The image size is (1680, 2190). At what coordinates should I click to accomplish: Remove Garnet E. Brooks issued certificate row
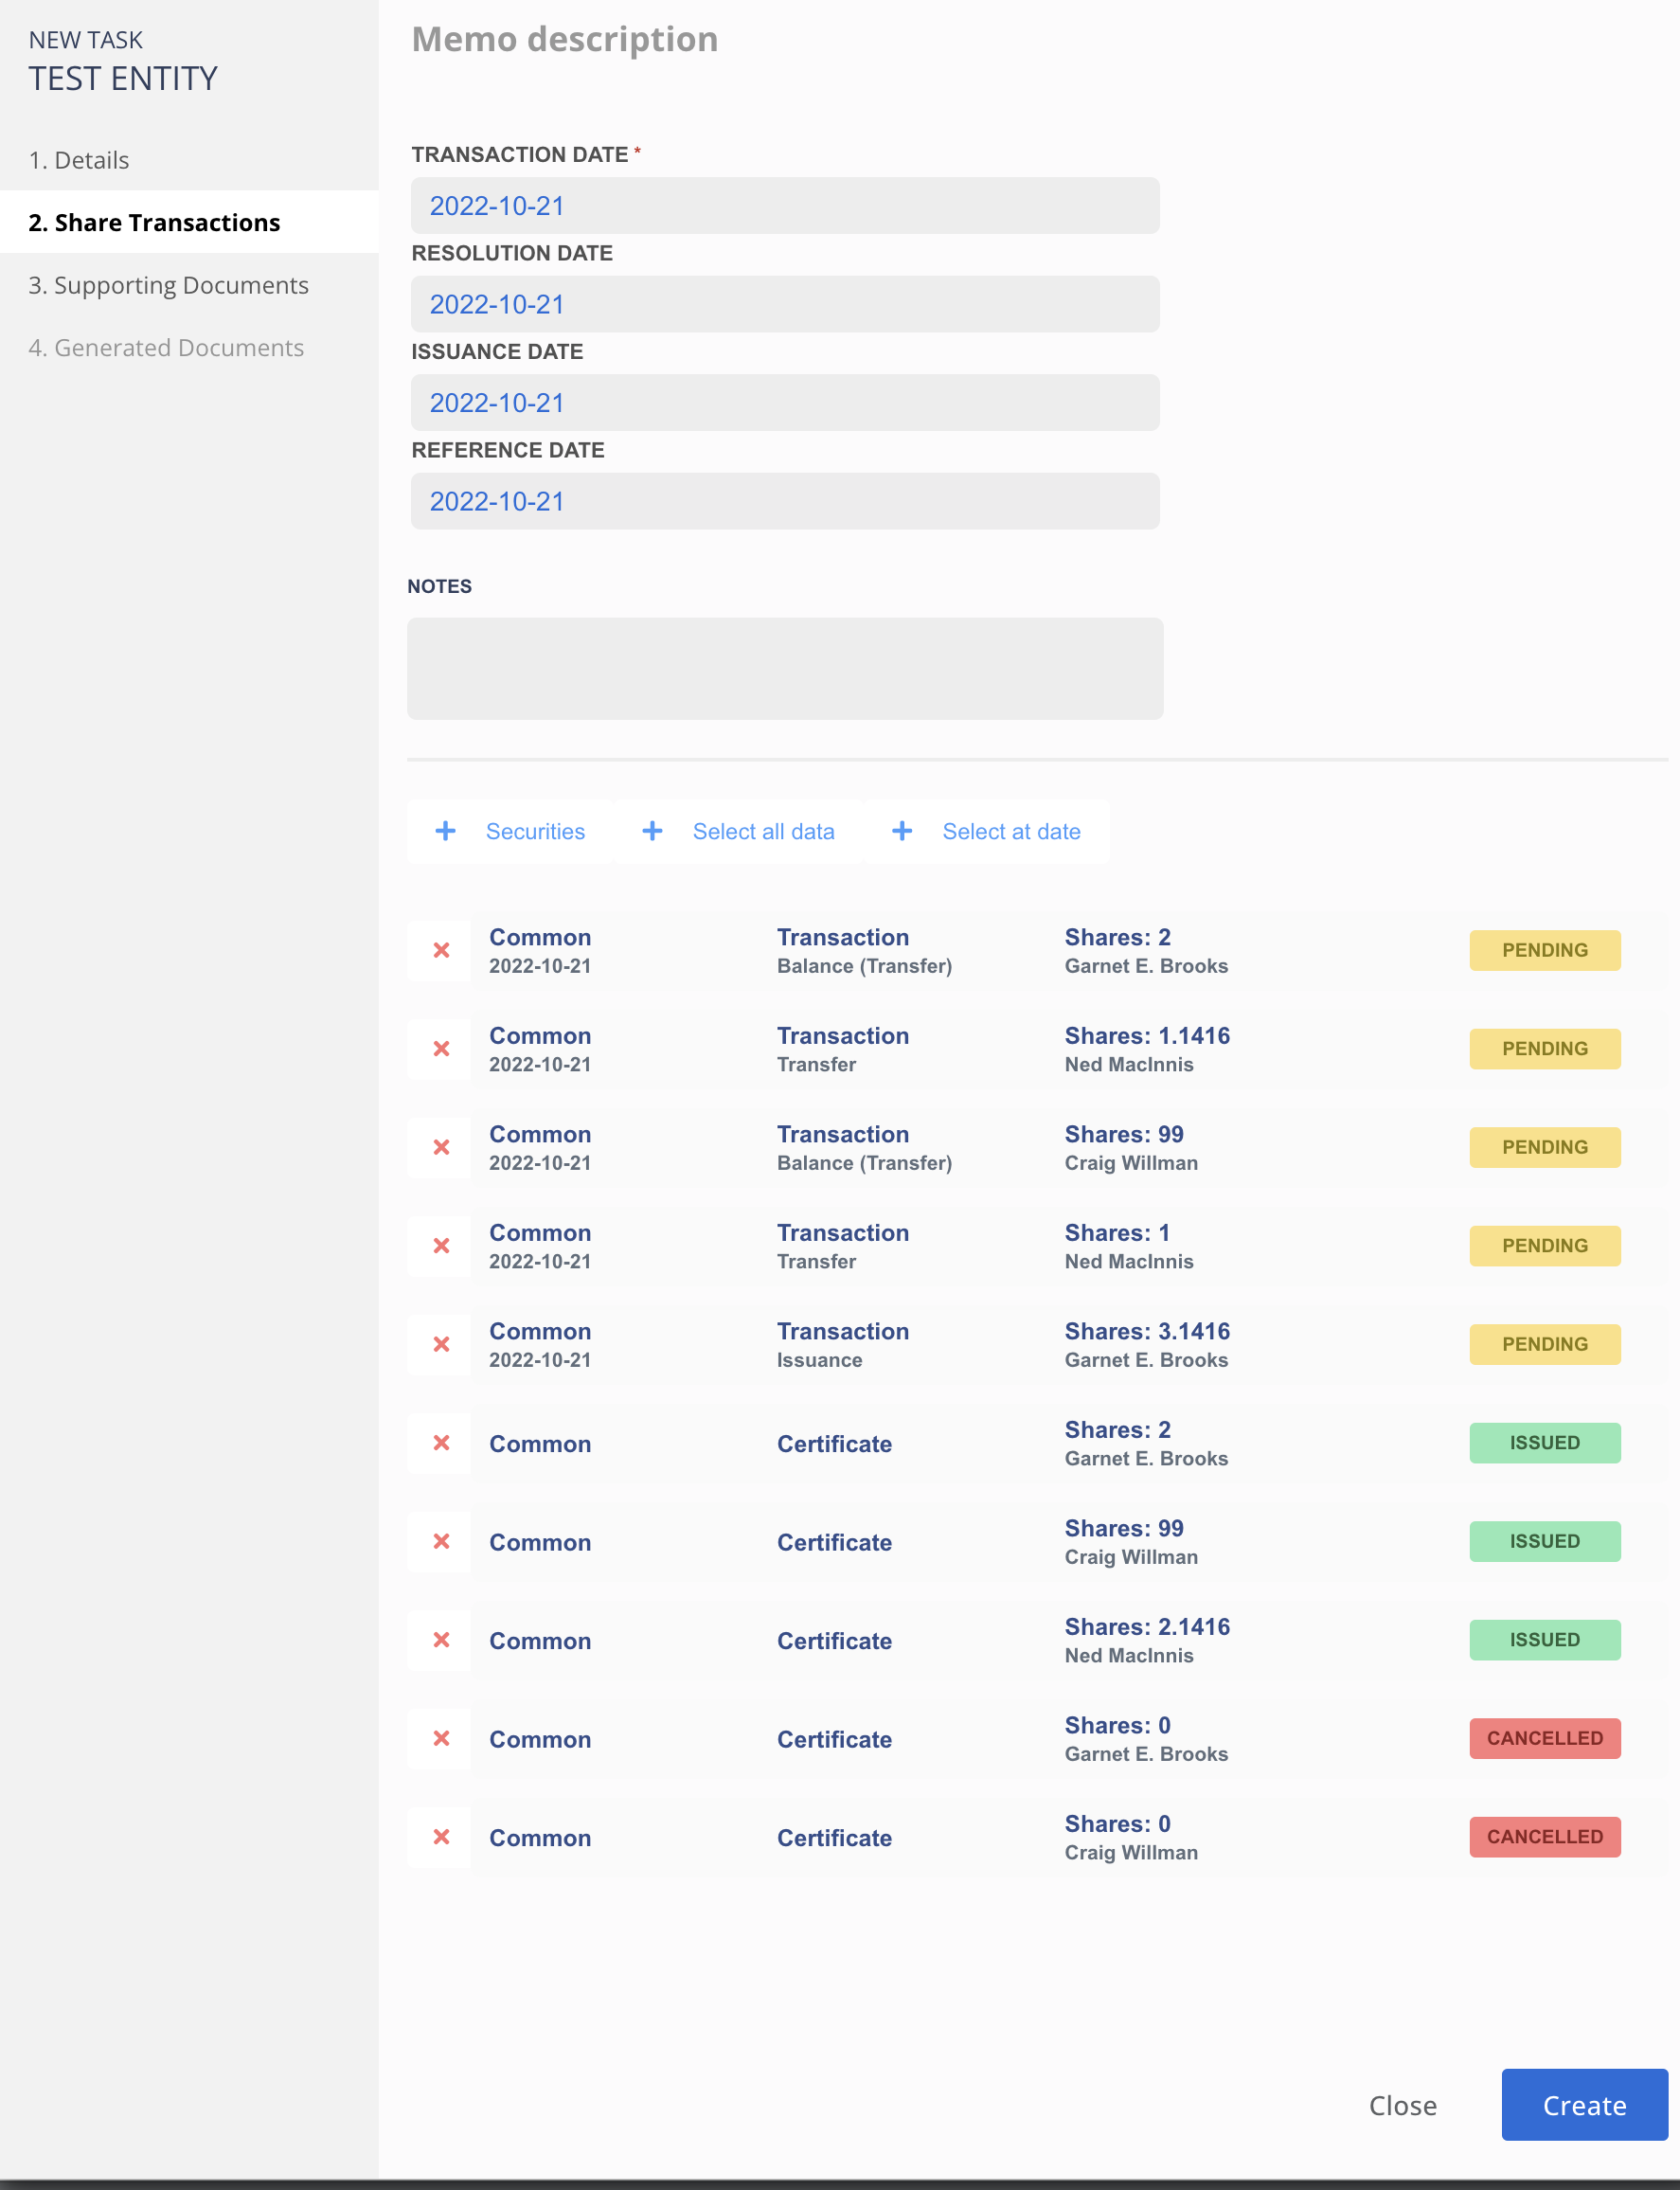[440, 1443]
